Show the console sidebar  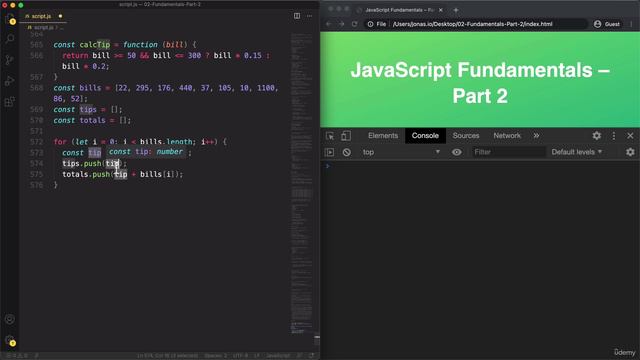(x=330, y=152)
